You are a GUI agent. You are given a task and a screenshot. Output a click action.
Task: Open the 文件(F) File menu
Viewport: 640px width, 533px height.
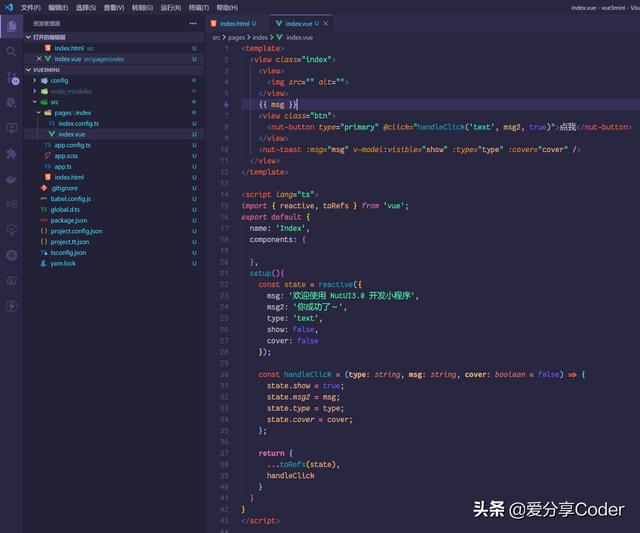click(x=31, y=7)
